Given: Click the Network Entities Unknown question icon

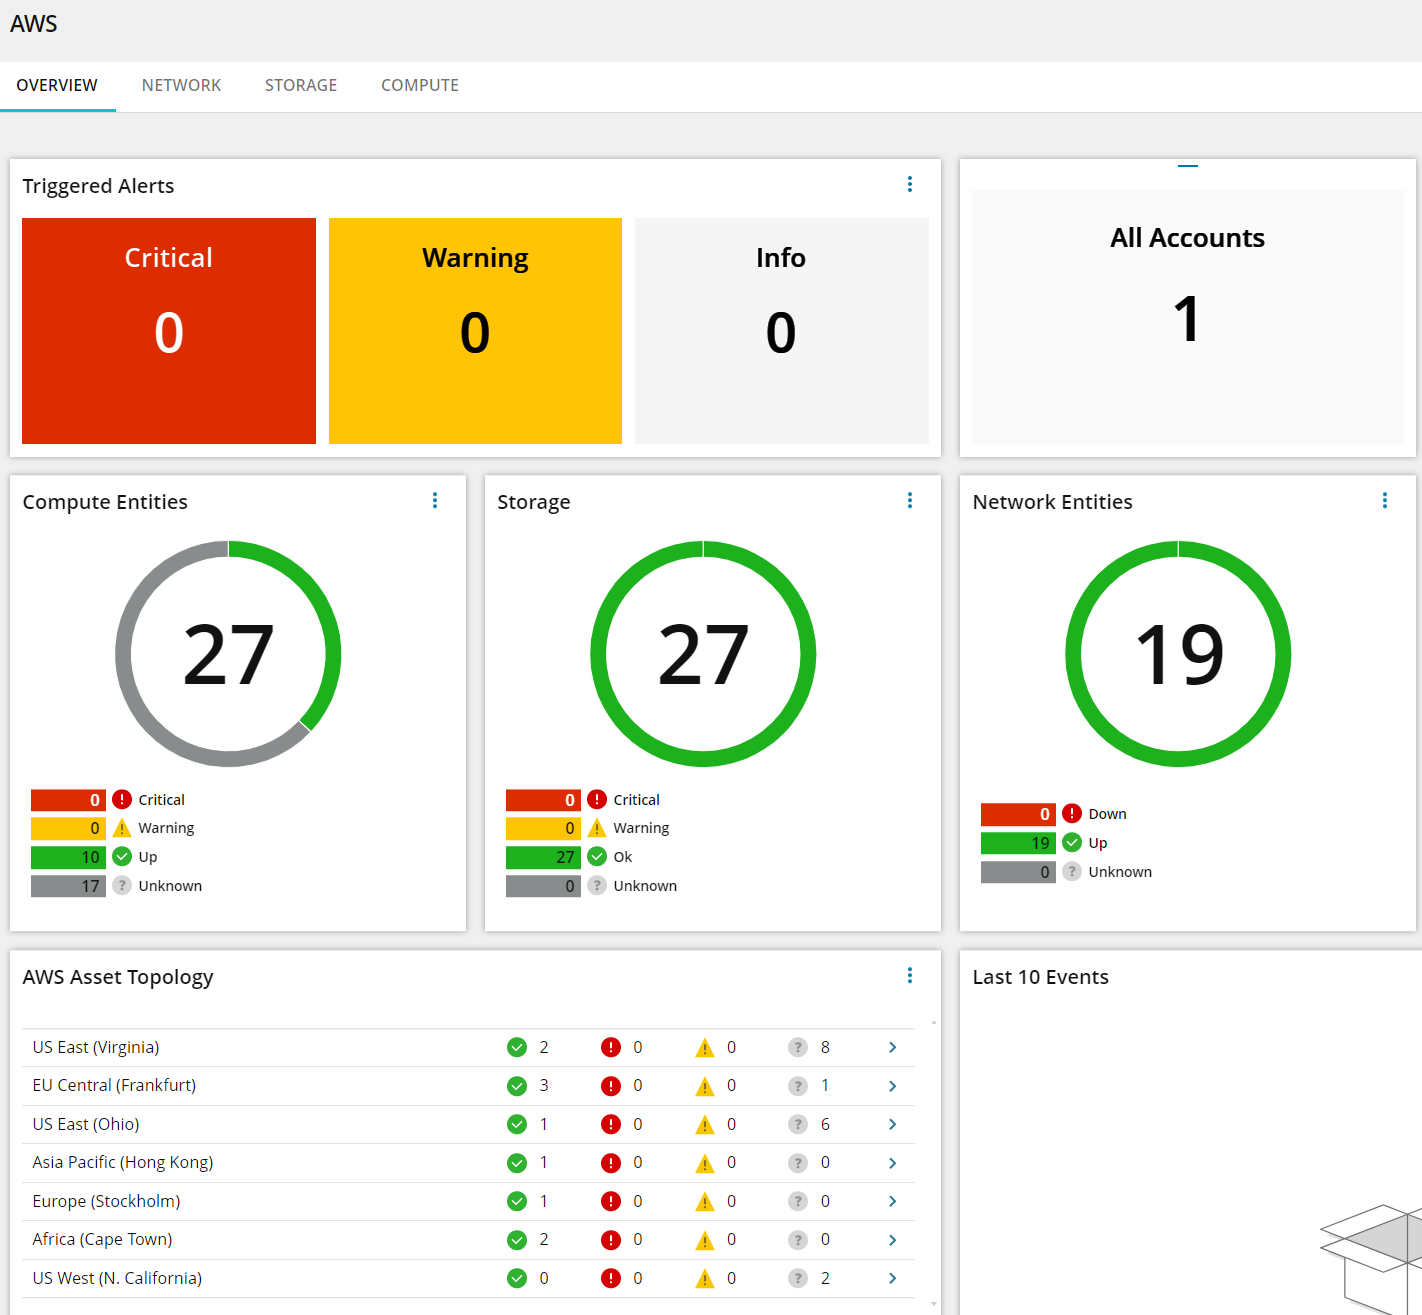Looking at the screenshot, I should [x=1072, y=871].
